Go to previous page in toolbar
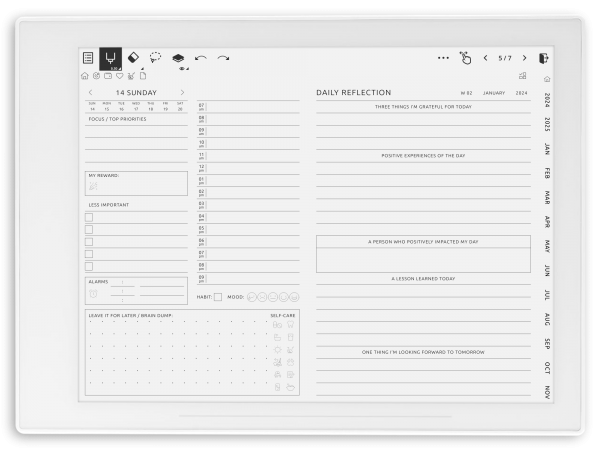Viewport: 600px width, 450px height. point(486,58)
